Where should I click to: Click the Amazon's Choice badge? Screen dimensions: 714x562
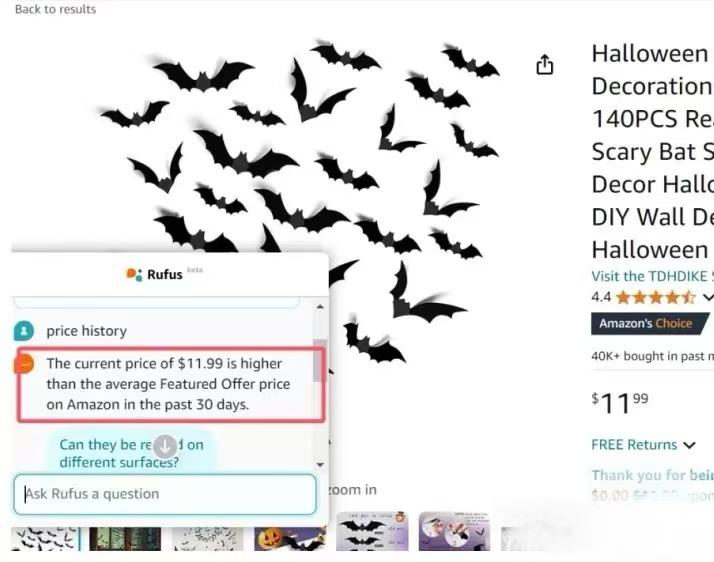point(649,324)
